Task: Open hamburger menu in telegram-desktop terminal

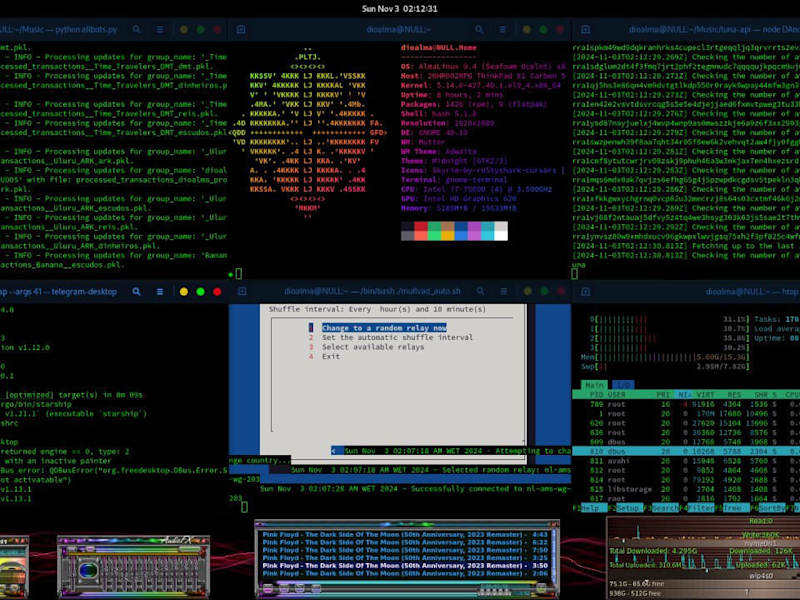Action: click(x=160, y=292)
